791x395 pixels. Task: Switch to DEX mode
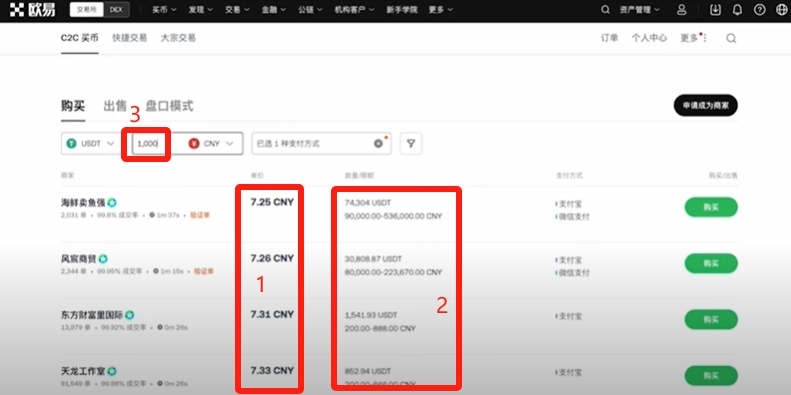[x=116, y=10]
